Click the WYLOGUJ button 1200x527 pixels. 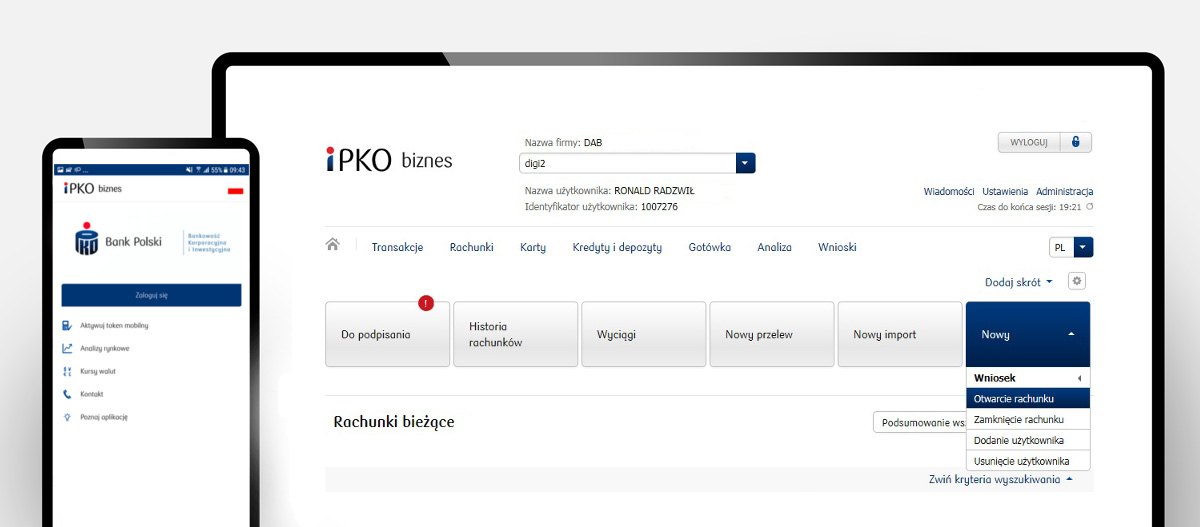(1028, 142)
